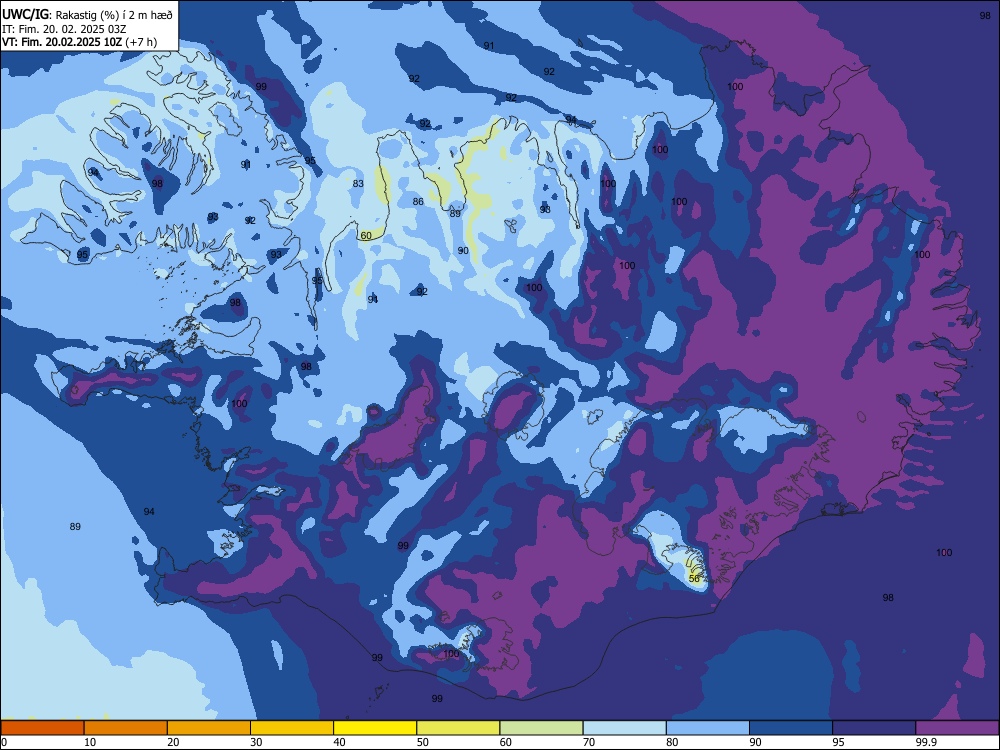Click the '83' humidity value on the map

click(x=358, y=184)
